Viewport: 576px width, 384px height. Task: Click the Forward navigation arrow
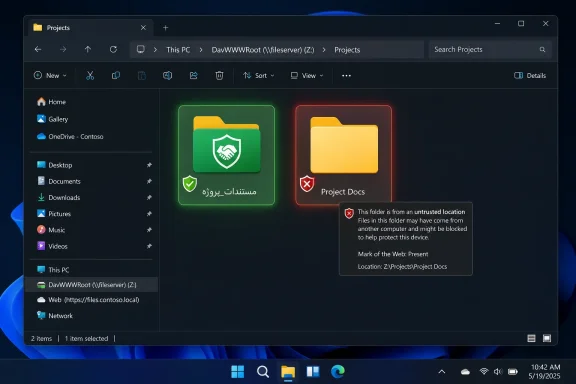click(63, 49)
